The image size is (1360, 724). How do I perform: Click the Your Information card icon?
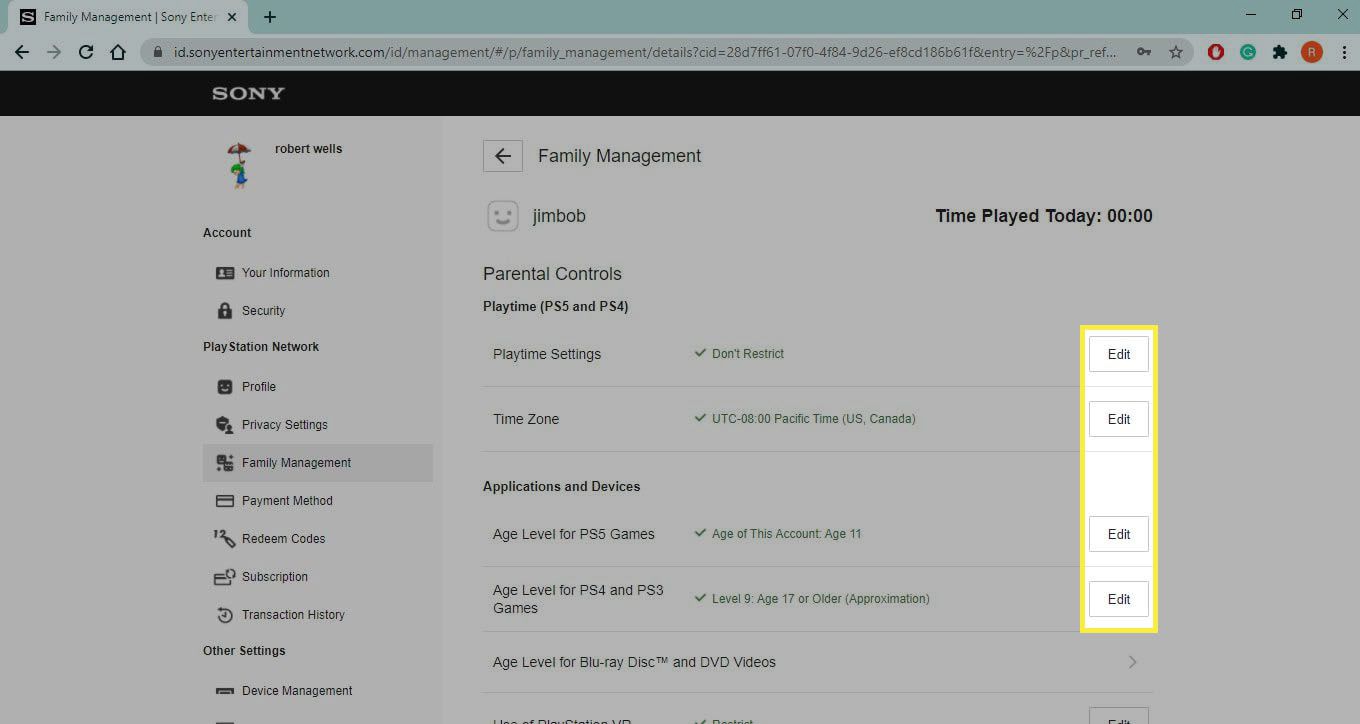tap(225, 273)
